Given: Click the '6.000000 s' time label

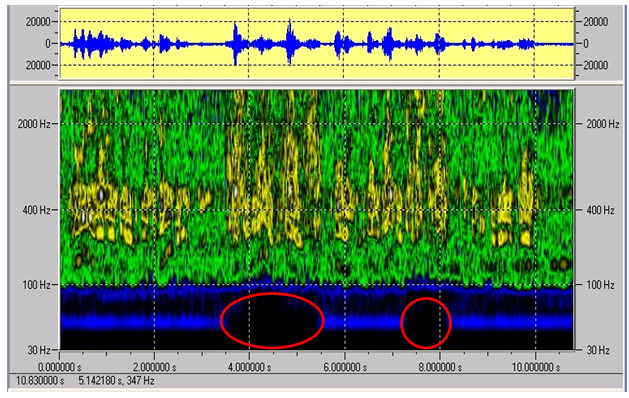Looking at the screenshot, I should (345, 368).
